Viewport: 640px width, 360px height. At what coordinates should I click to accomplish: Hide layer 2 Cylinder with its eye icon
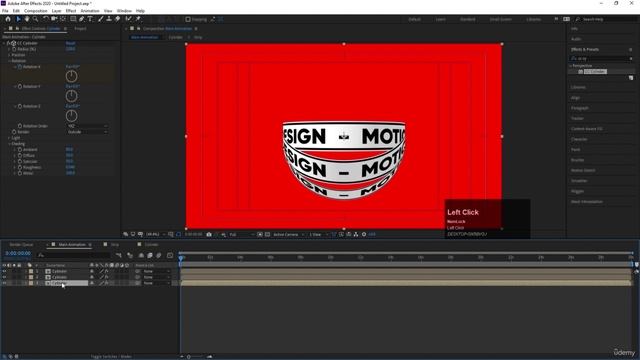point(4,277)
